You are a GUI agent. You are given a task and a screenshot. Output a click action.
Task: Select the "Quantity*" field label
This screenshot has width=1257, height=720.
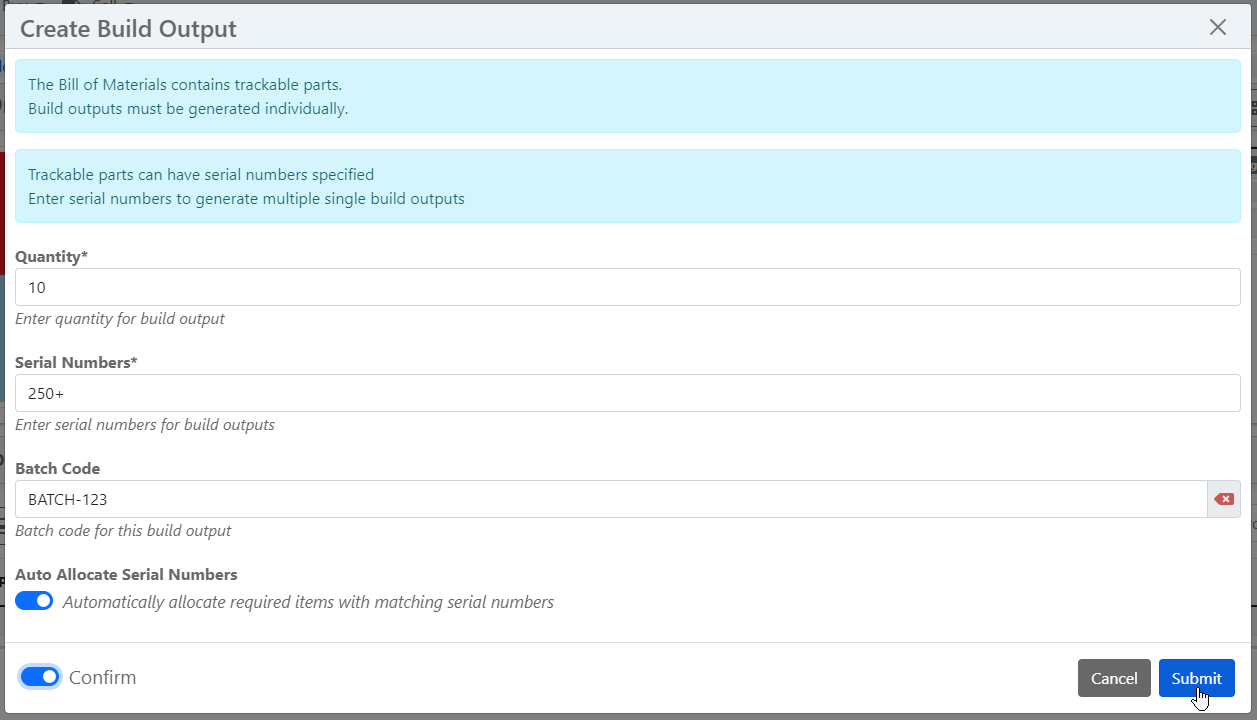(51, 257)
